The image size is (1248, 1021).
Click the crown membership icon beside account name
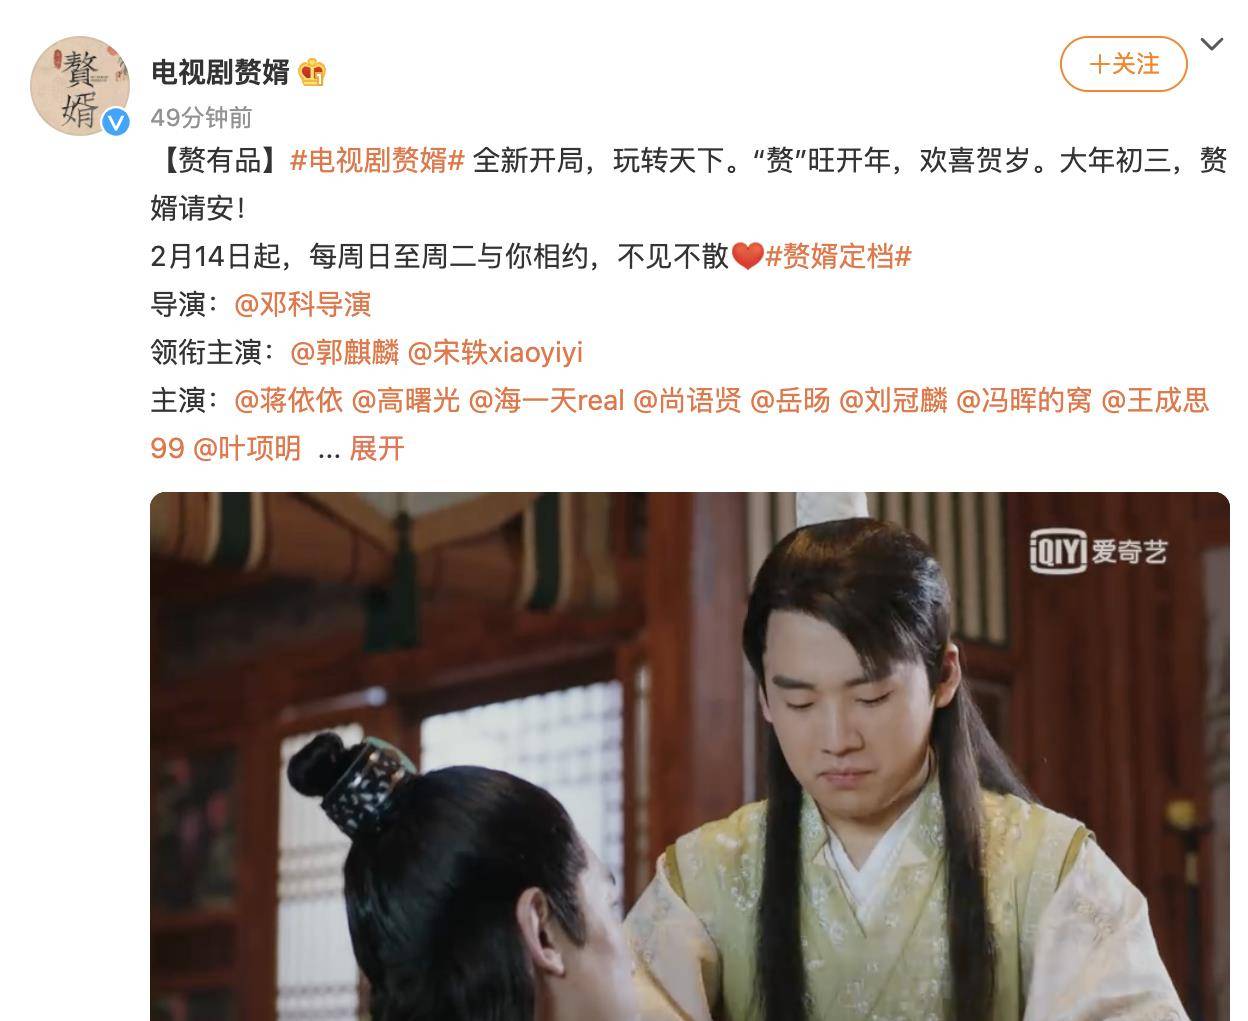point(312,72)
